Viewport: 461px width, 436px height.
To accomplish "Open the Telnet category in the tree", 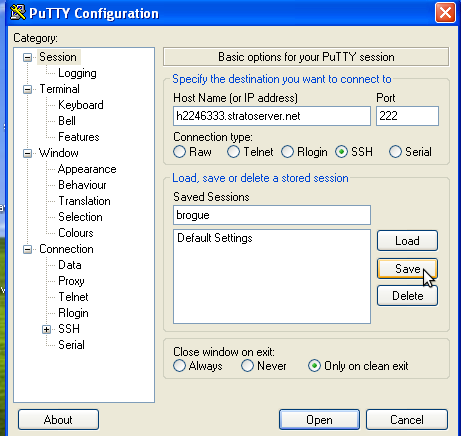I will 73,297.
